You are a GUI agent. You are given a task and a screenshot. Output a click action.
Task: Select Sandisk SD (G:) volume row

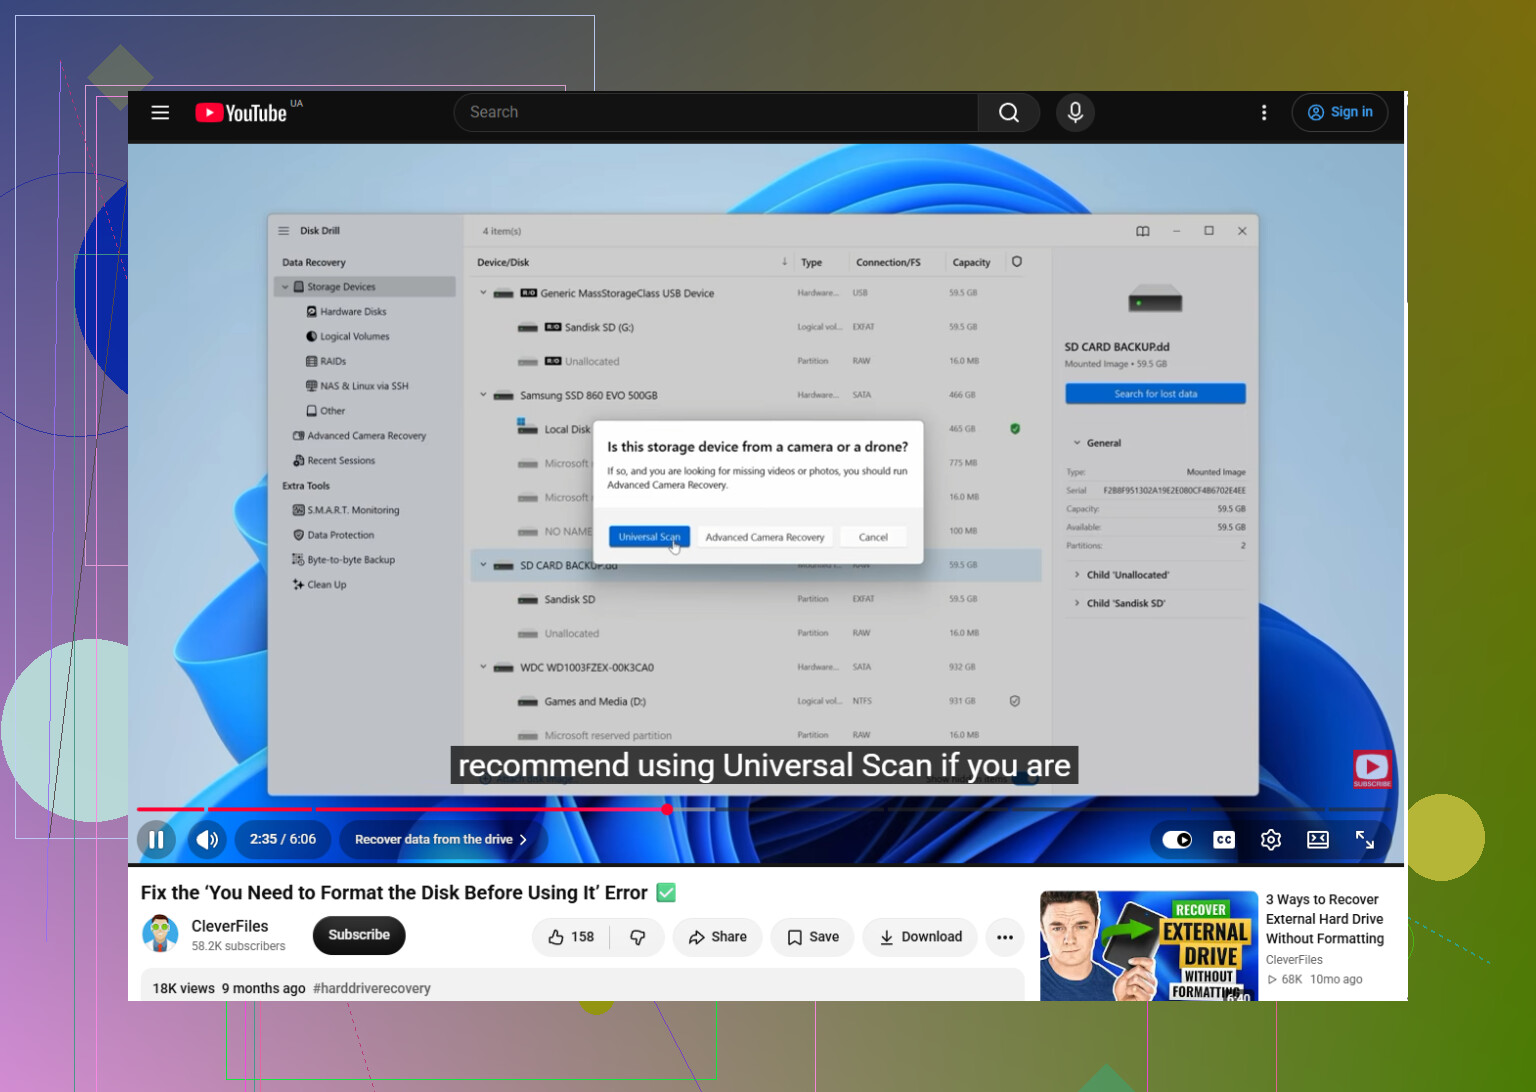[756, 327]
